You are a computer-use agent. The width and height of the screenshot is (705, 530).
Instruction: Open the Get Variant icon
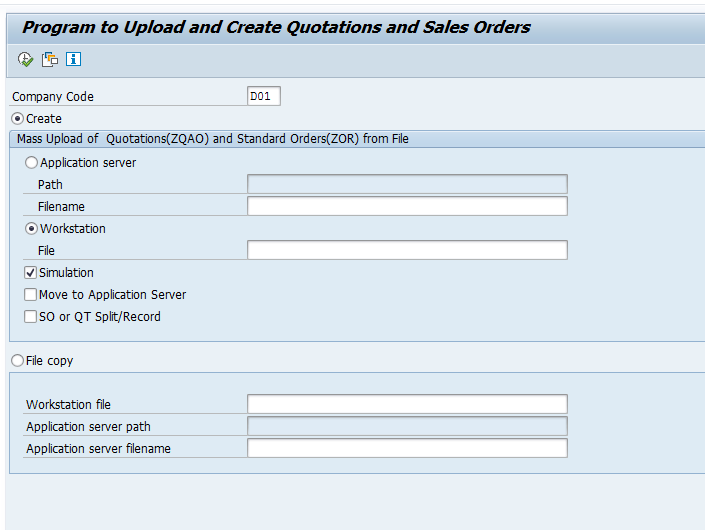[50, 59]
